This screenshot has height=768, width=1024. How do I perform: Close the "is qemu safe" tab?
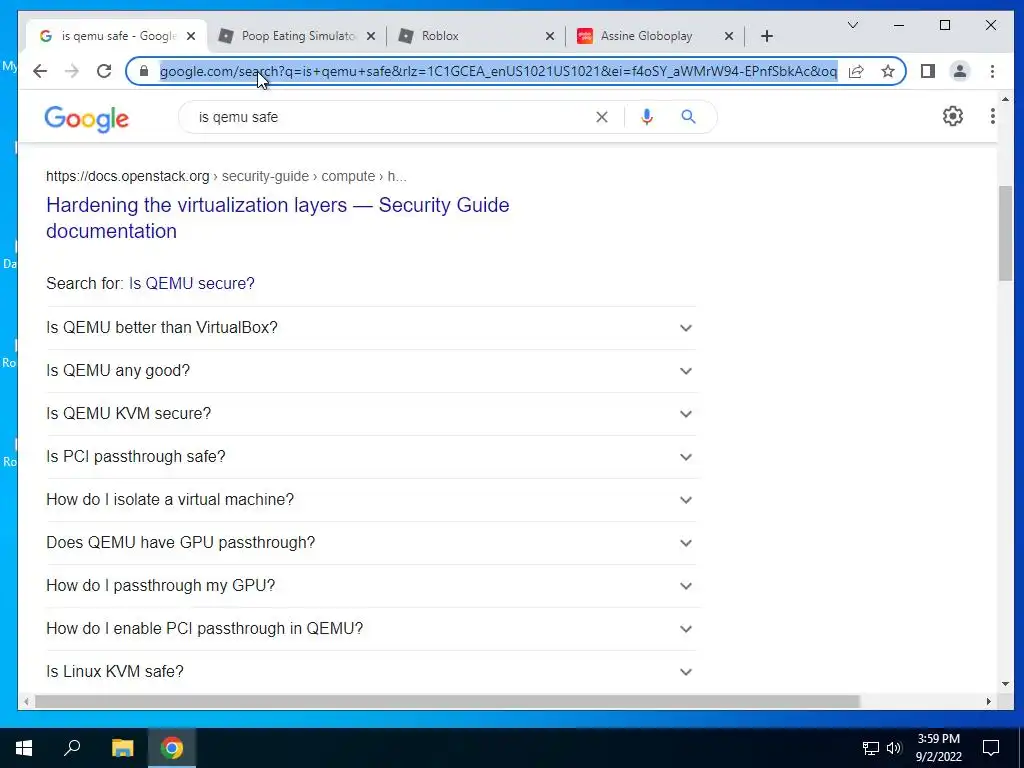click(x=191, y=36)
